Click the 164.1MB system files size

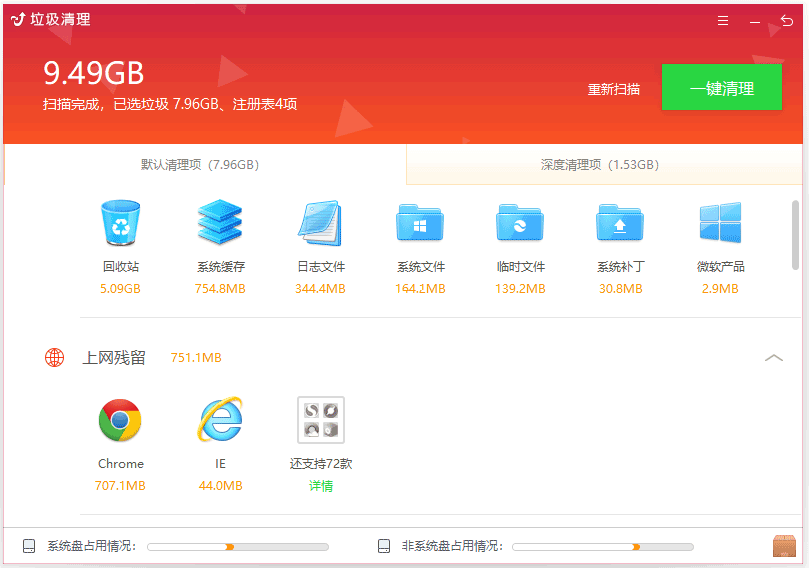[x=420, y=288]
